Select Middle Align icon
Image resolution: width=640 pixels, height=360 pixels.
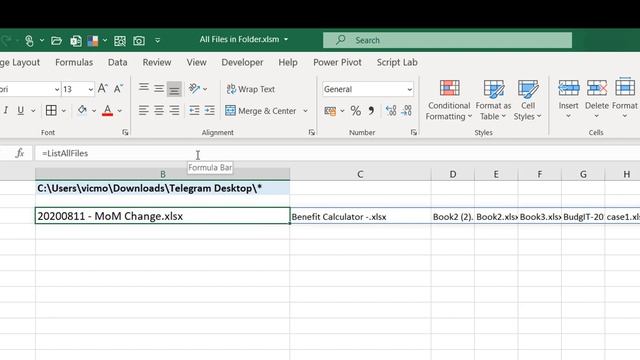pyautogui.click(x=159, y=88)
